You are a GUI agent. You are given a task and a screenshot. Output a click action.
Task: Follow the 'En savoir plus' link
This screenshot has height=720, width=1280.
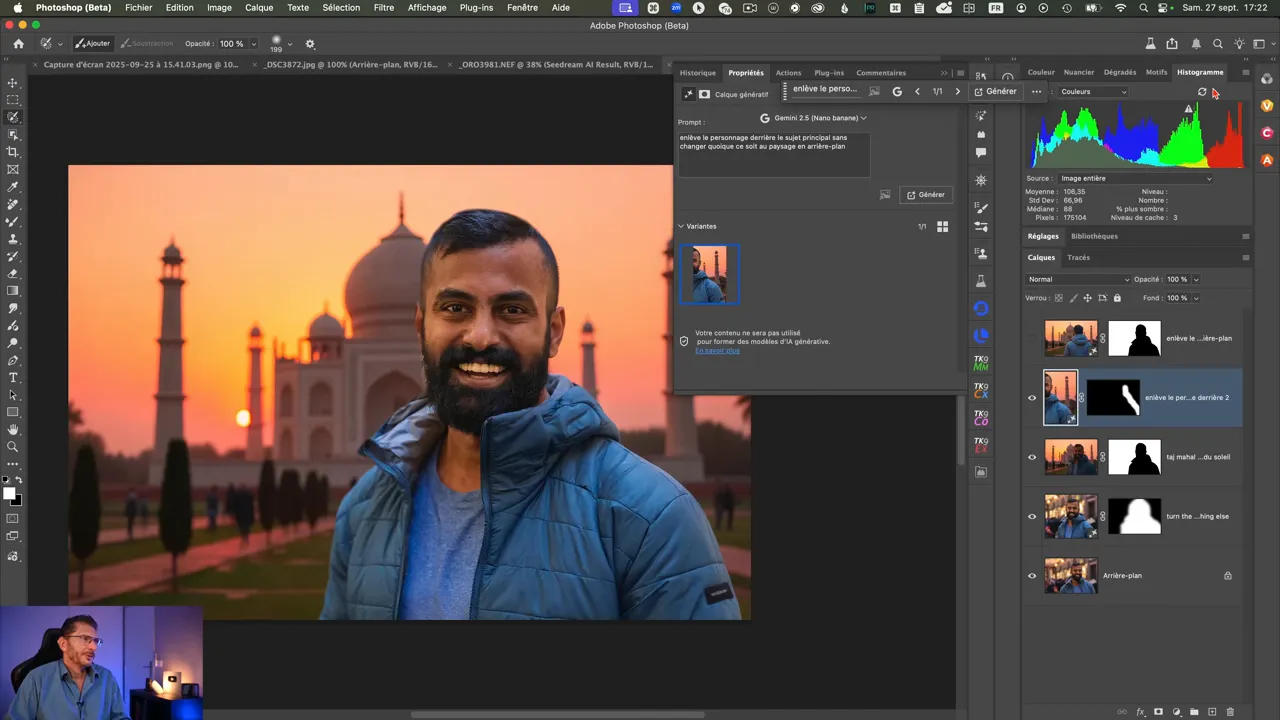pos(717,351)
